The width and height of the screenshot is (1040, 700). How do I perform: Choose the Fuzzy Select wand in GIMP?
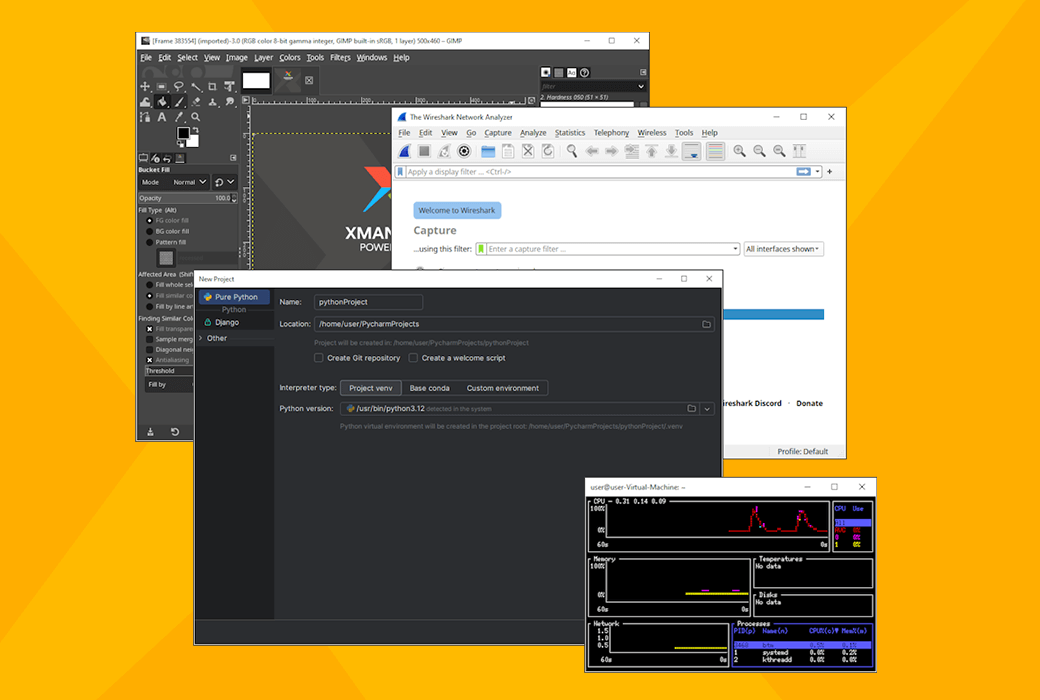(x=196, y=87)
